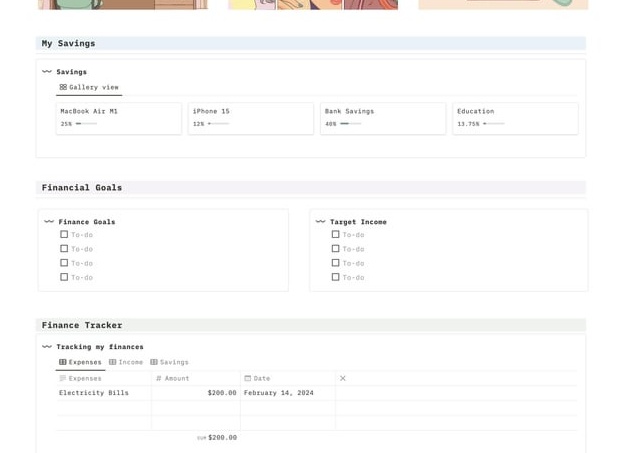Screen dimensions: 626x453
Task: Check the last Finance Goals to-do box
Action: 64,277
